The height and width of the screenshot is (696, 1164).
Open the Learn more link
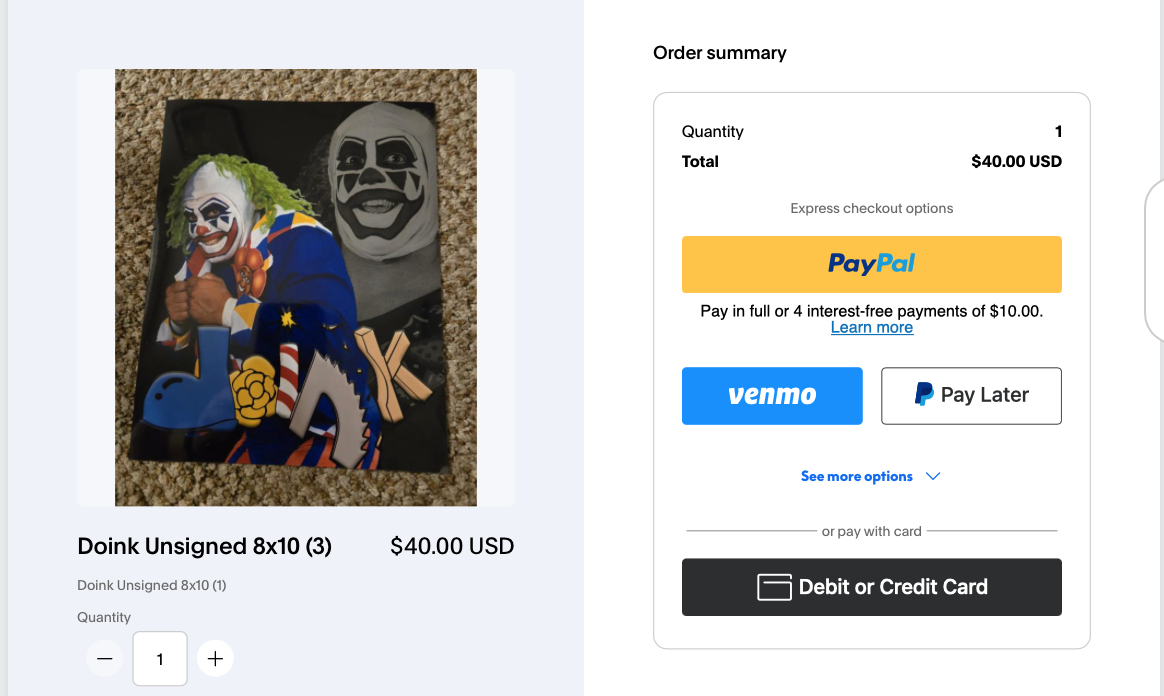[x=872, y=327]
